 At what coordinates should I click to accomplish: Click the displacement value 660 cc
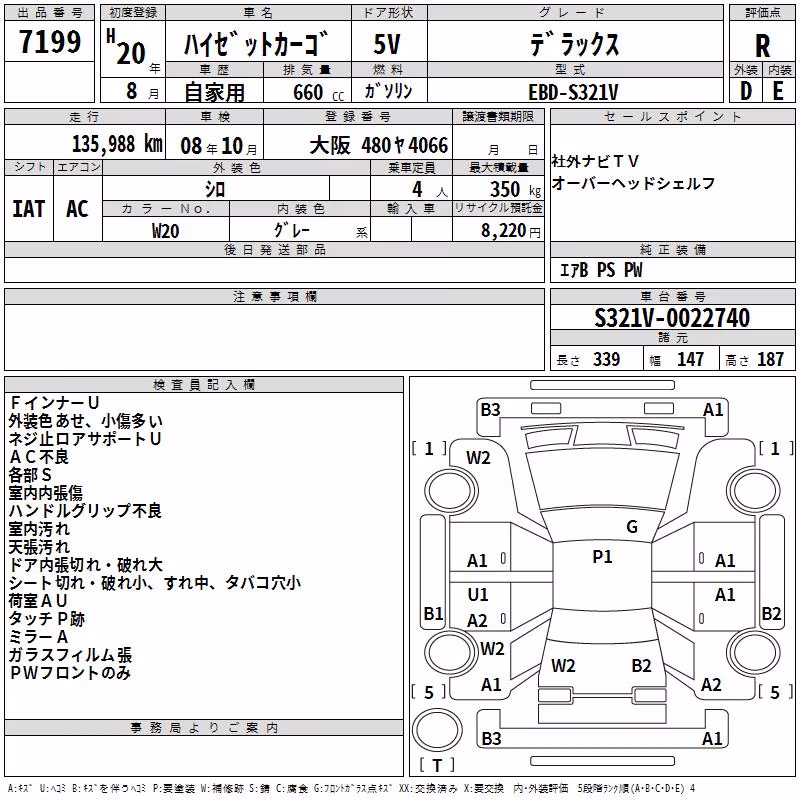pos(318,92)
